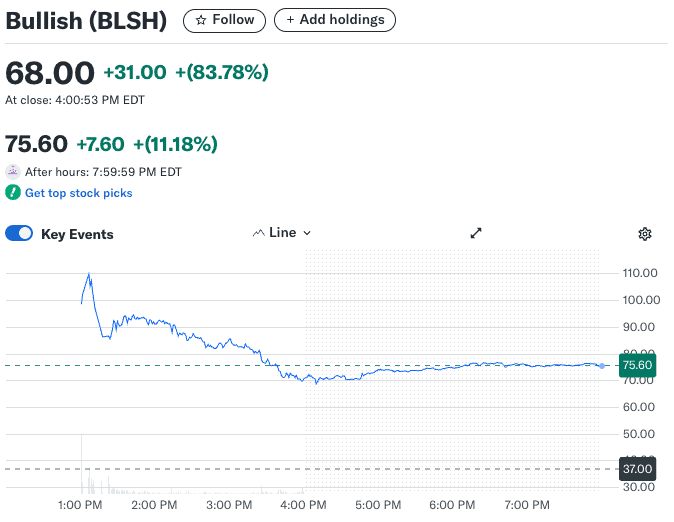Click the green stock picks badge icon
The height and width of the screenshot is (522, 674).
tap(13, 193)
